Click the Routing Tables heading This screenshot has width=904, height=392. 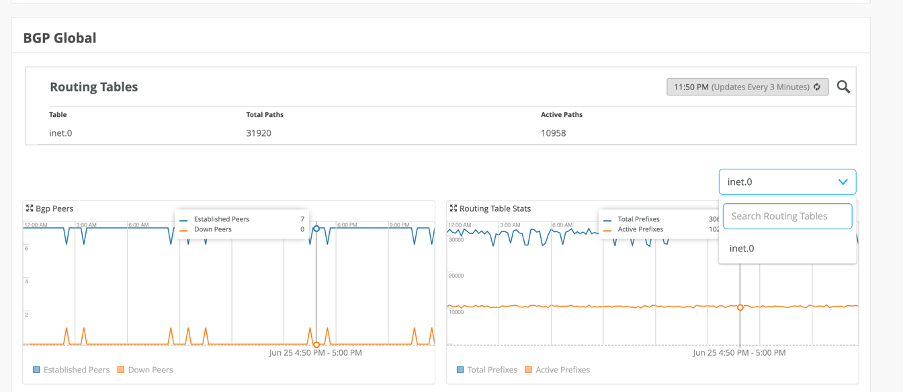(94, 87)
